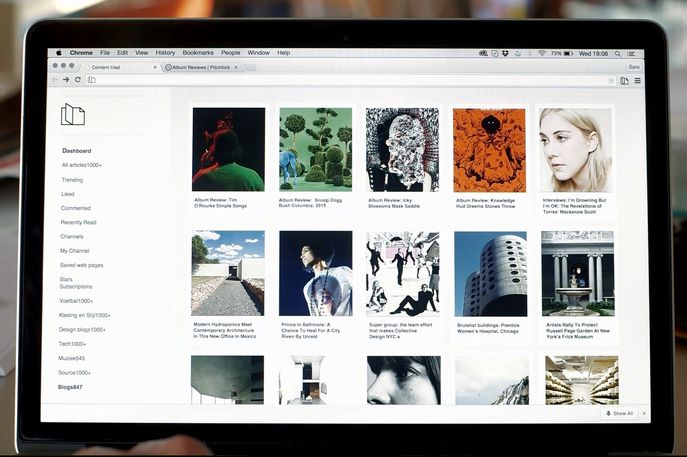Close the Content tiled tab
Image resolution: width=687 pixels, height=457 pixels.
[x=155, y=67]
